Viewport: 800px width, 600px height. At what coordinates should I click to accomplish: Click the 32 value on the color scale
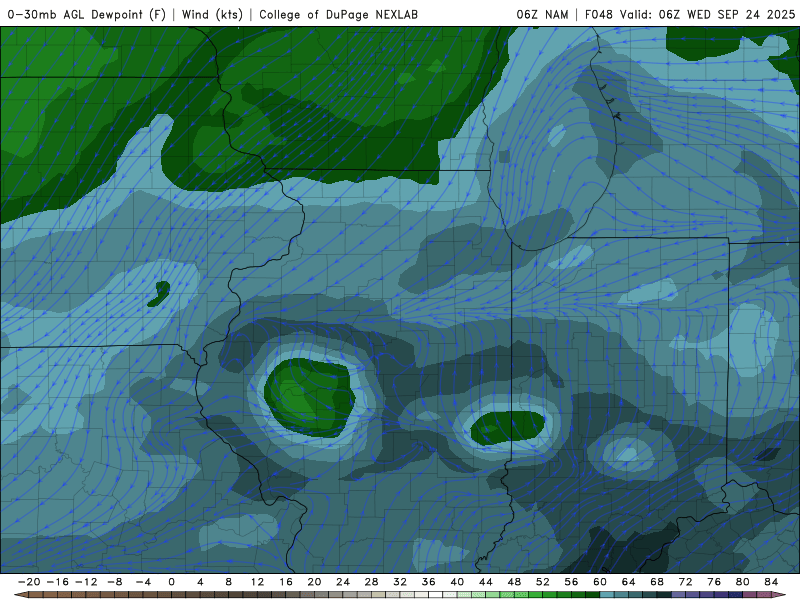400,582
